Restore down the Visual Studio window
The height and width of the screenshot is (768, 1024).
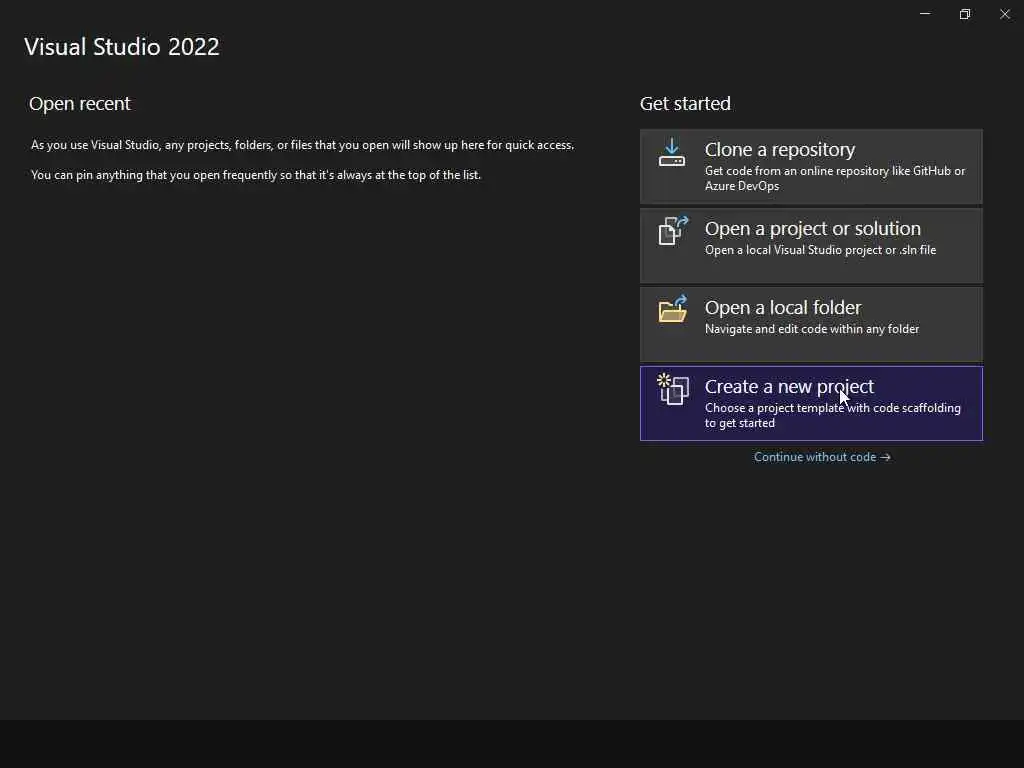point(965,14)
